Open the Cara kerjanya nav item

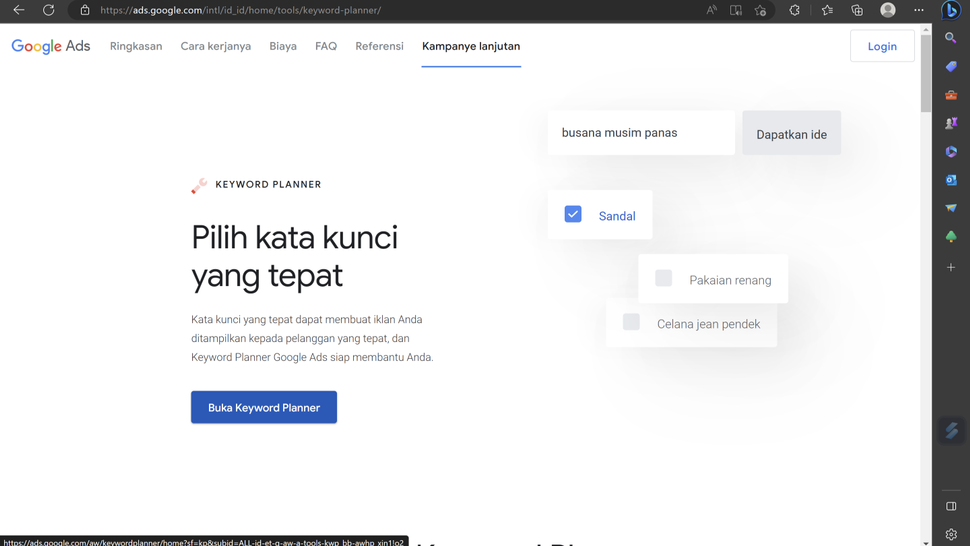click(216, 46)
